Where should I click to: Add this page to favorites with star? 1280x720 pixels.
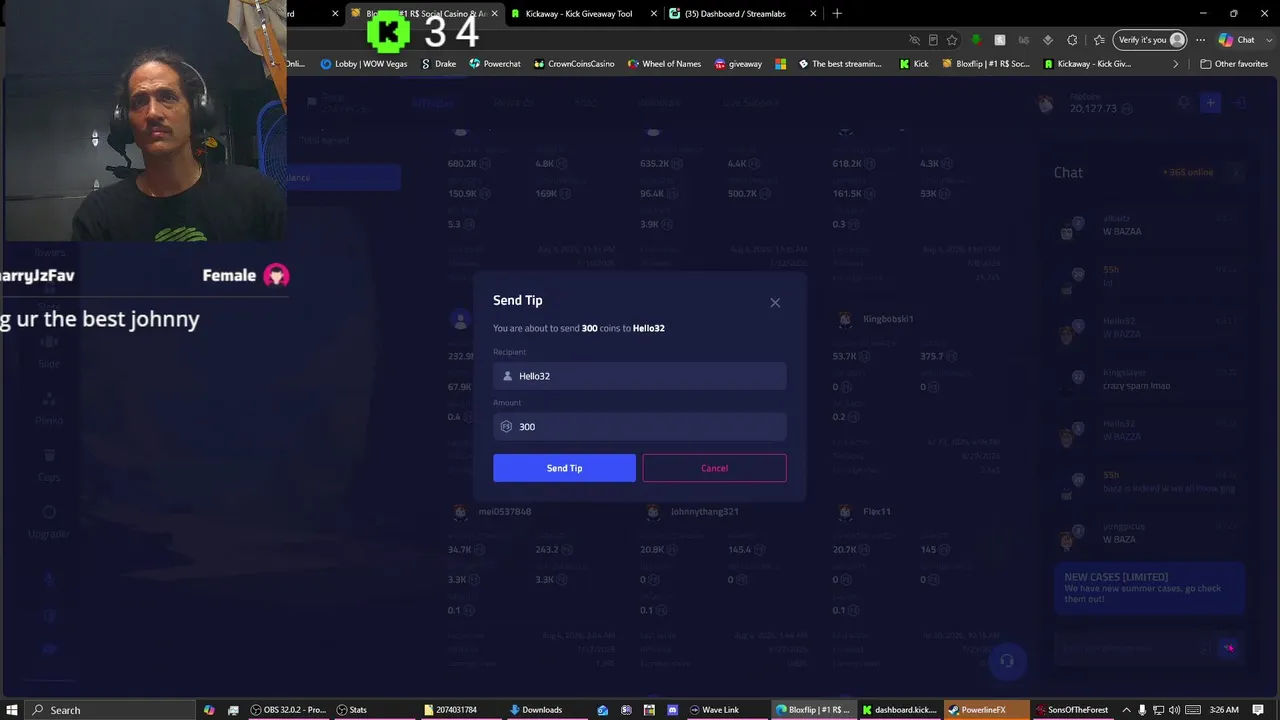(952, 40)
